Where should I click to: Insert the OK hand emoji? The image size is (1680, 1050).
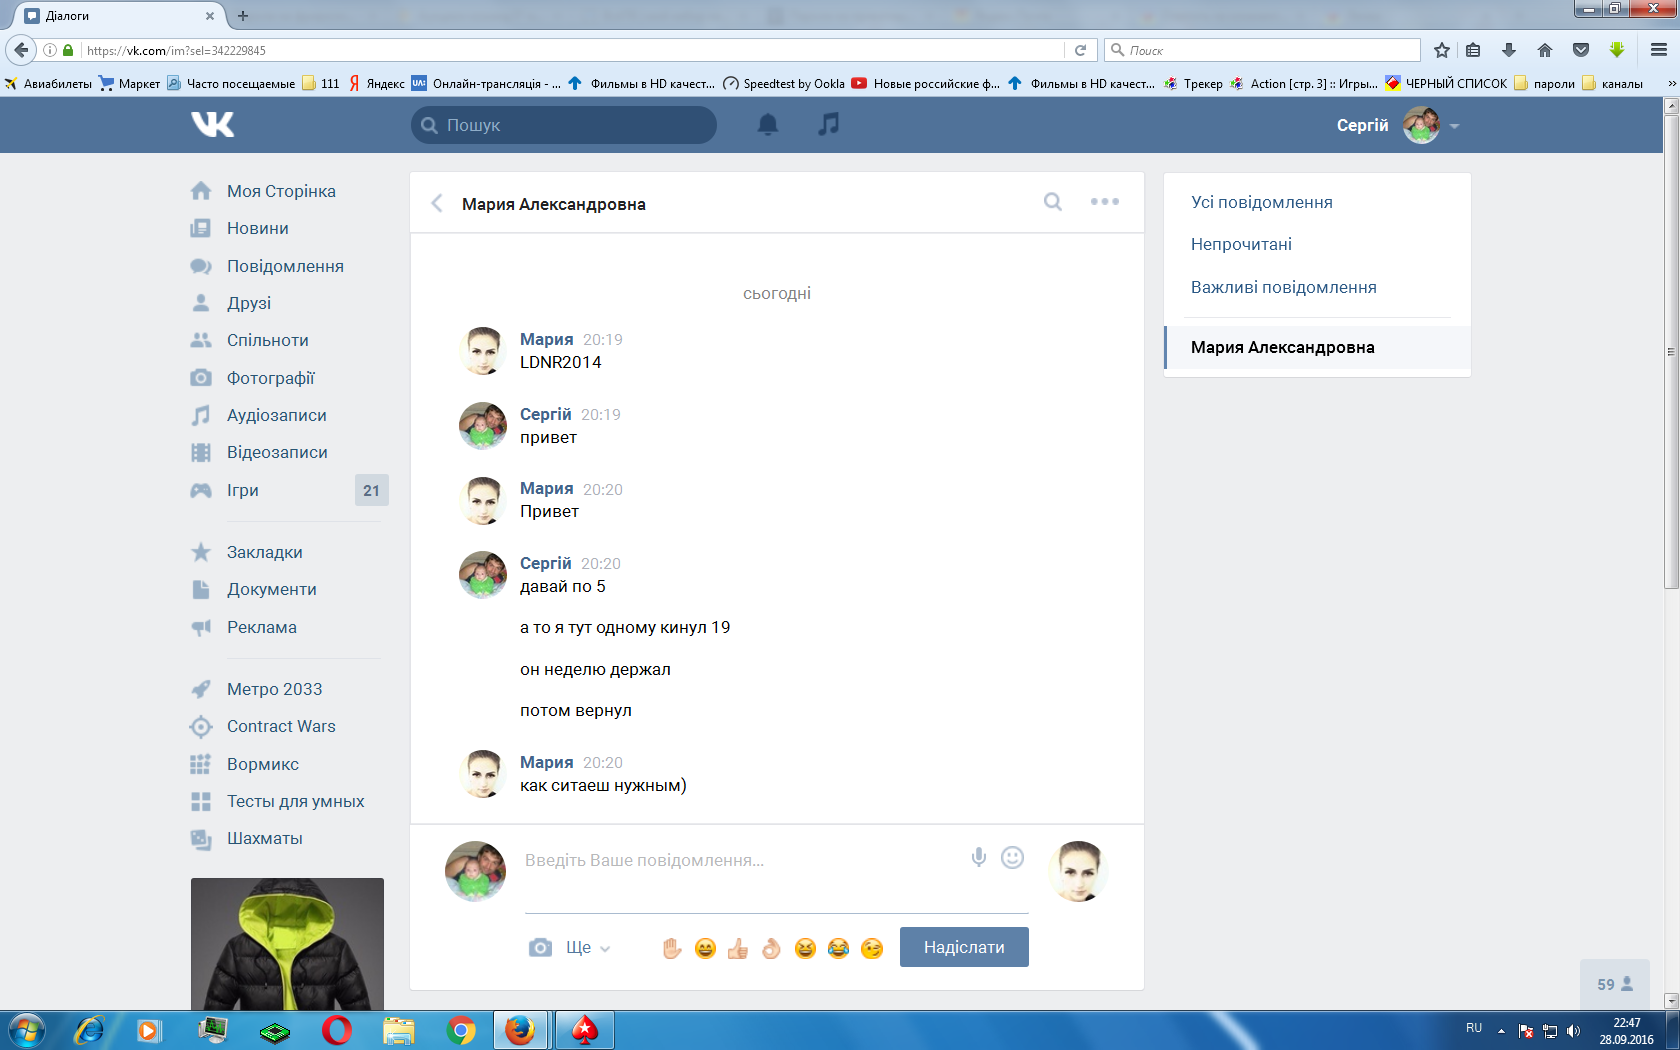[x=771, y=948]
